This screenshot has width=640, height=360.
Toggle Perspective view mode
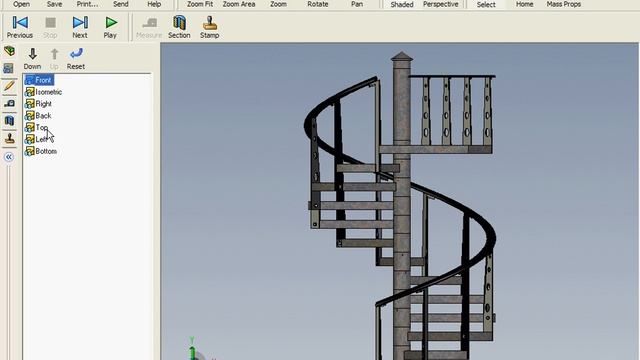440,4
